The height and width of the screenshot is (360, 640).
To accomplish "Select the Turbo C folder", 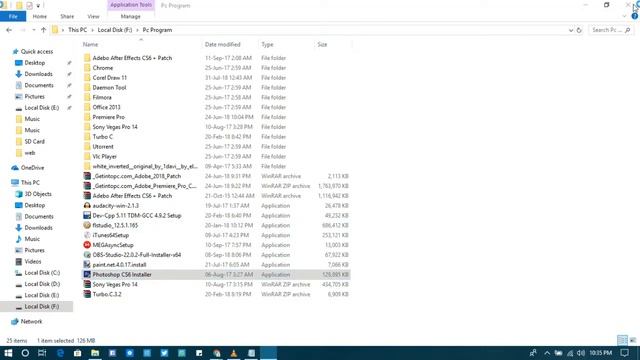I will point(102,137).
